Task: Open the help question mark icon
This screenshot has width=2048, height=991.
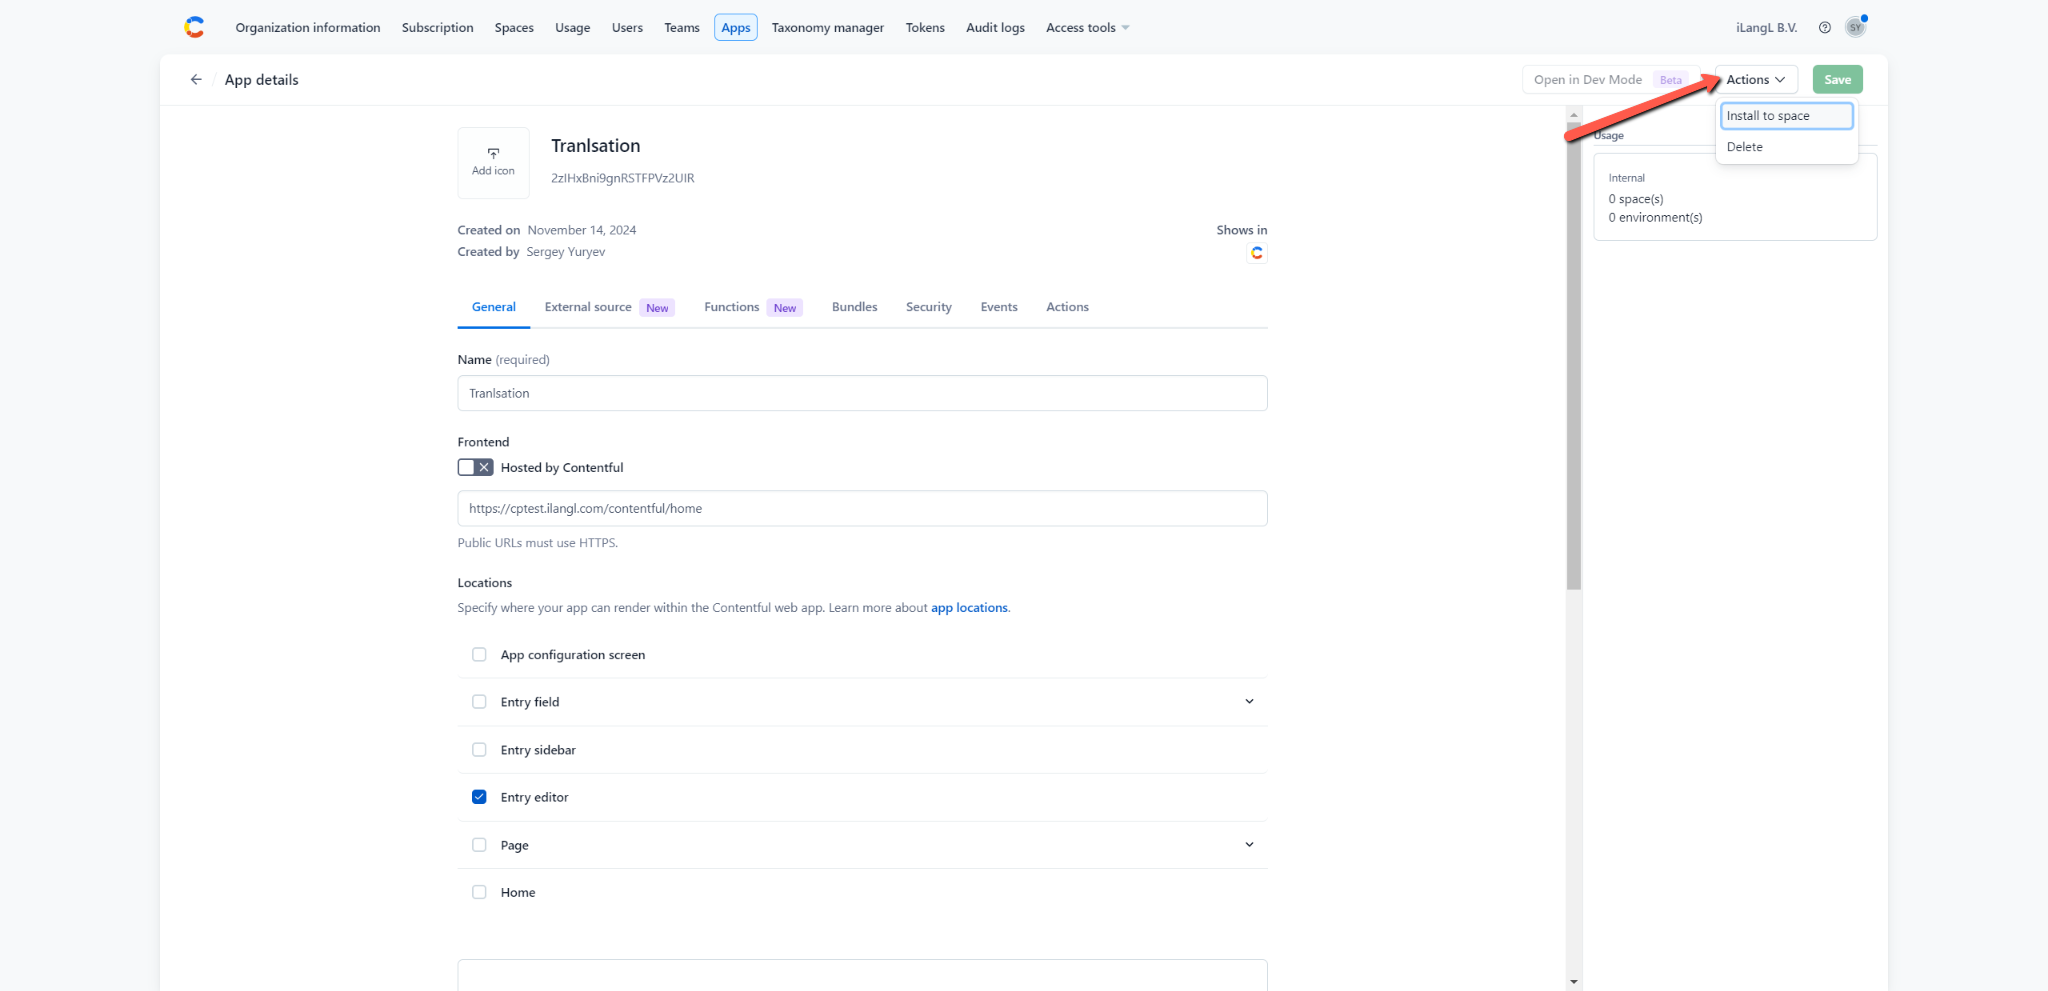Action: (1824, 28)
